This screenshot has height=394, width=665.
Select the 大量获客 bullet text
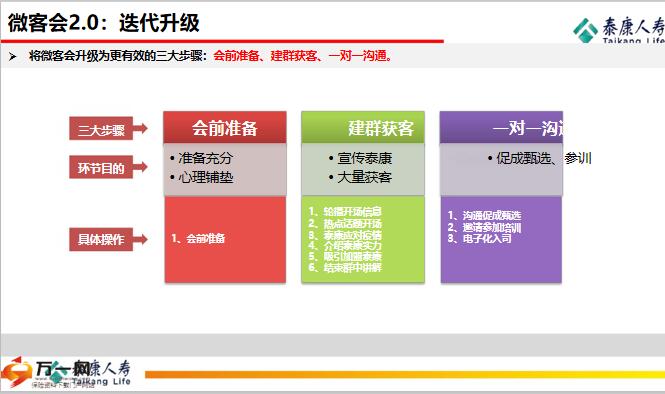coord(364,177)
